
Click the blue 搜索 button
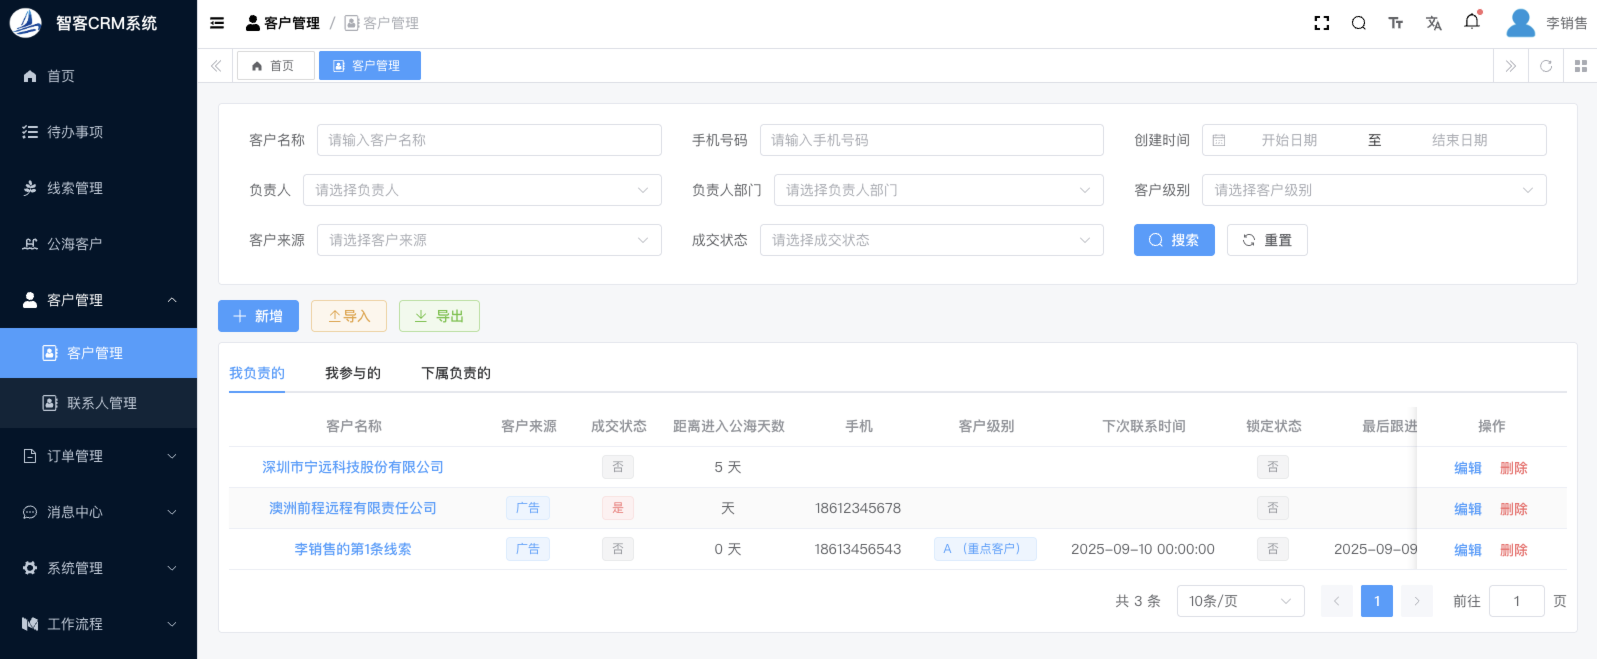click(1173, 240)
